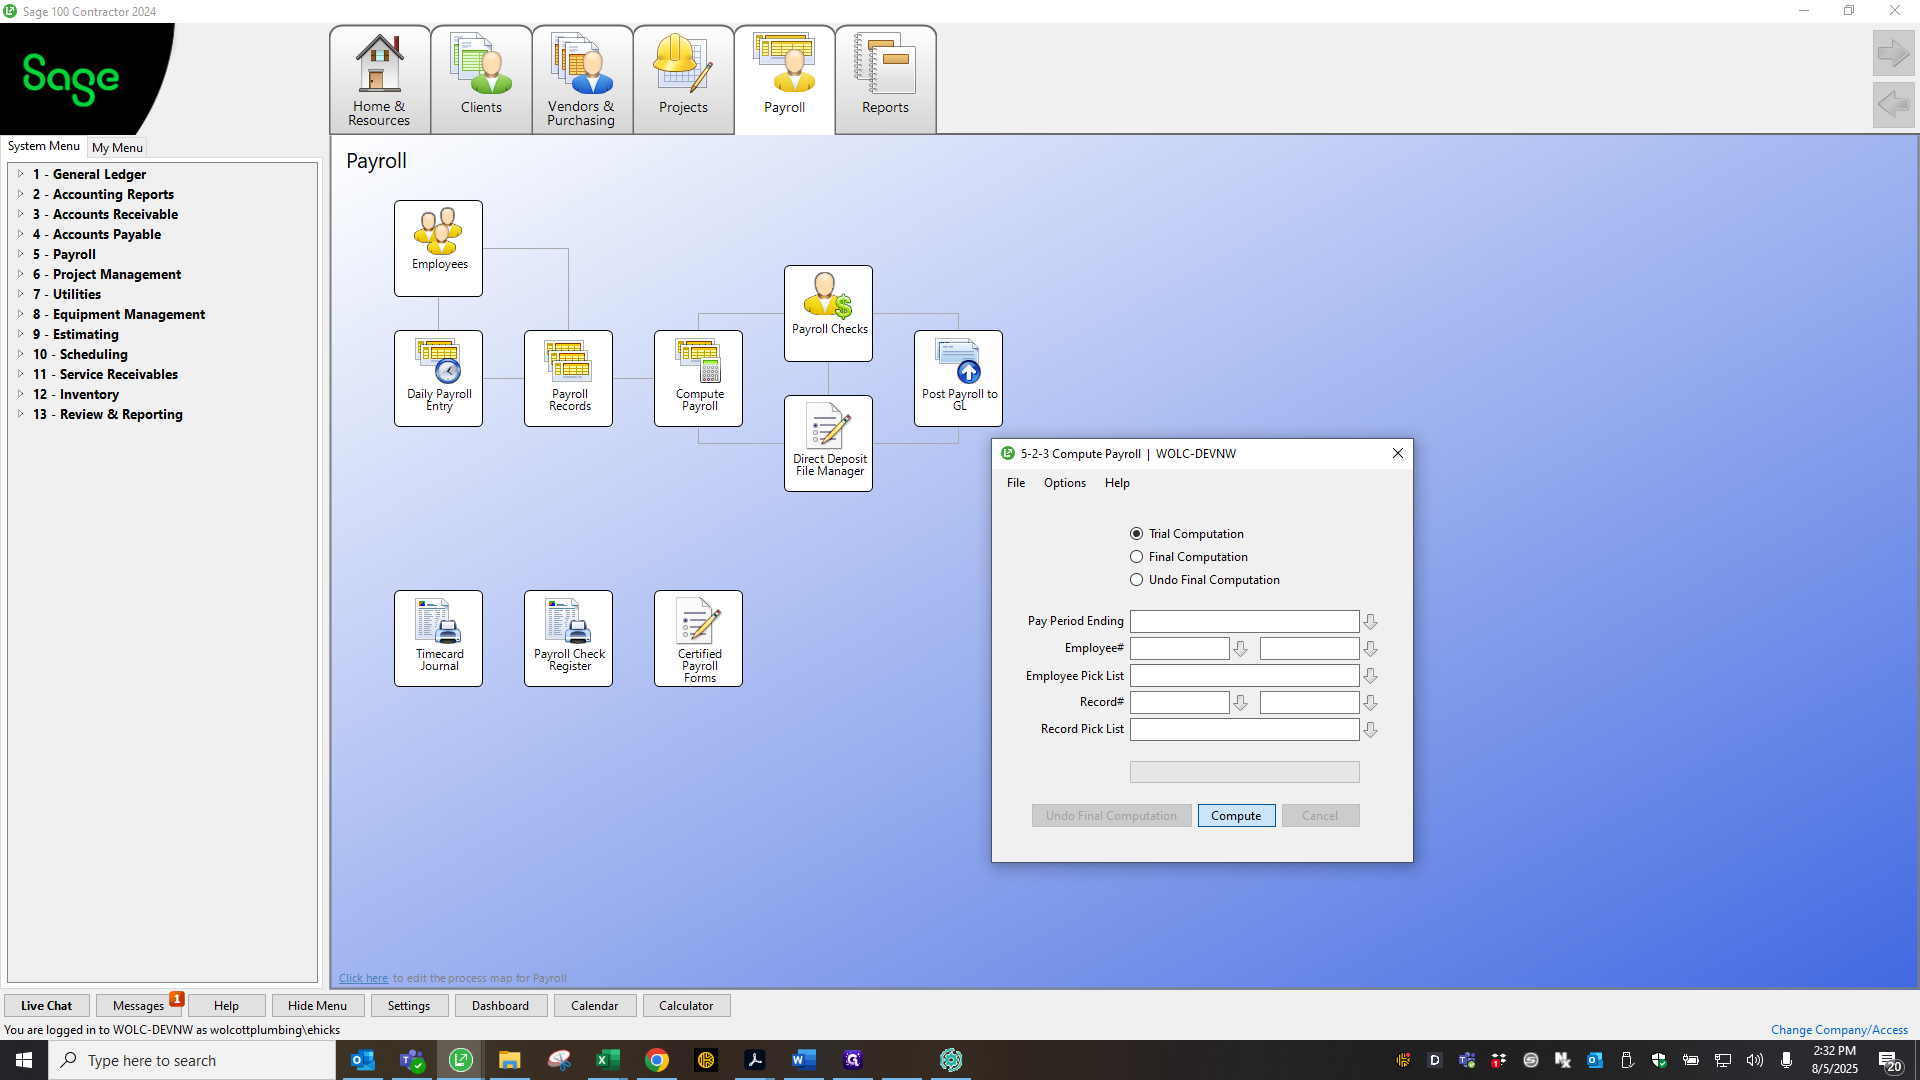Open the Clients tab
This screenshot has width=1920, height=1080.
point(481,80)
